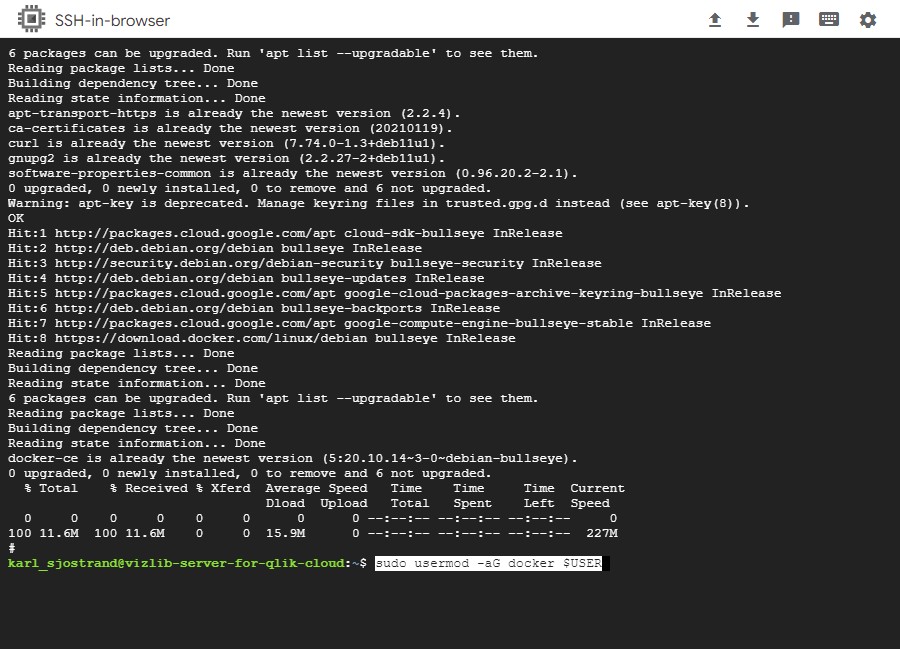Open the upload file icon
The width and height of the screenshot is (900, 649).
715,20
